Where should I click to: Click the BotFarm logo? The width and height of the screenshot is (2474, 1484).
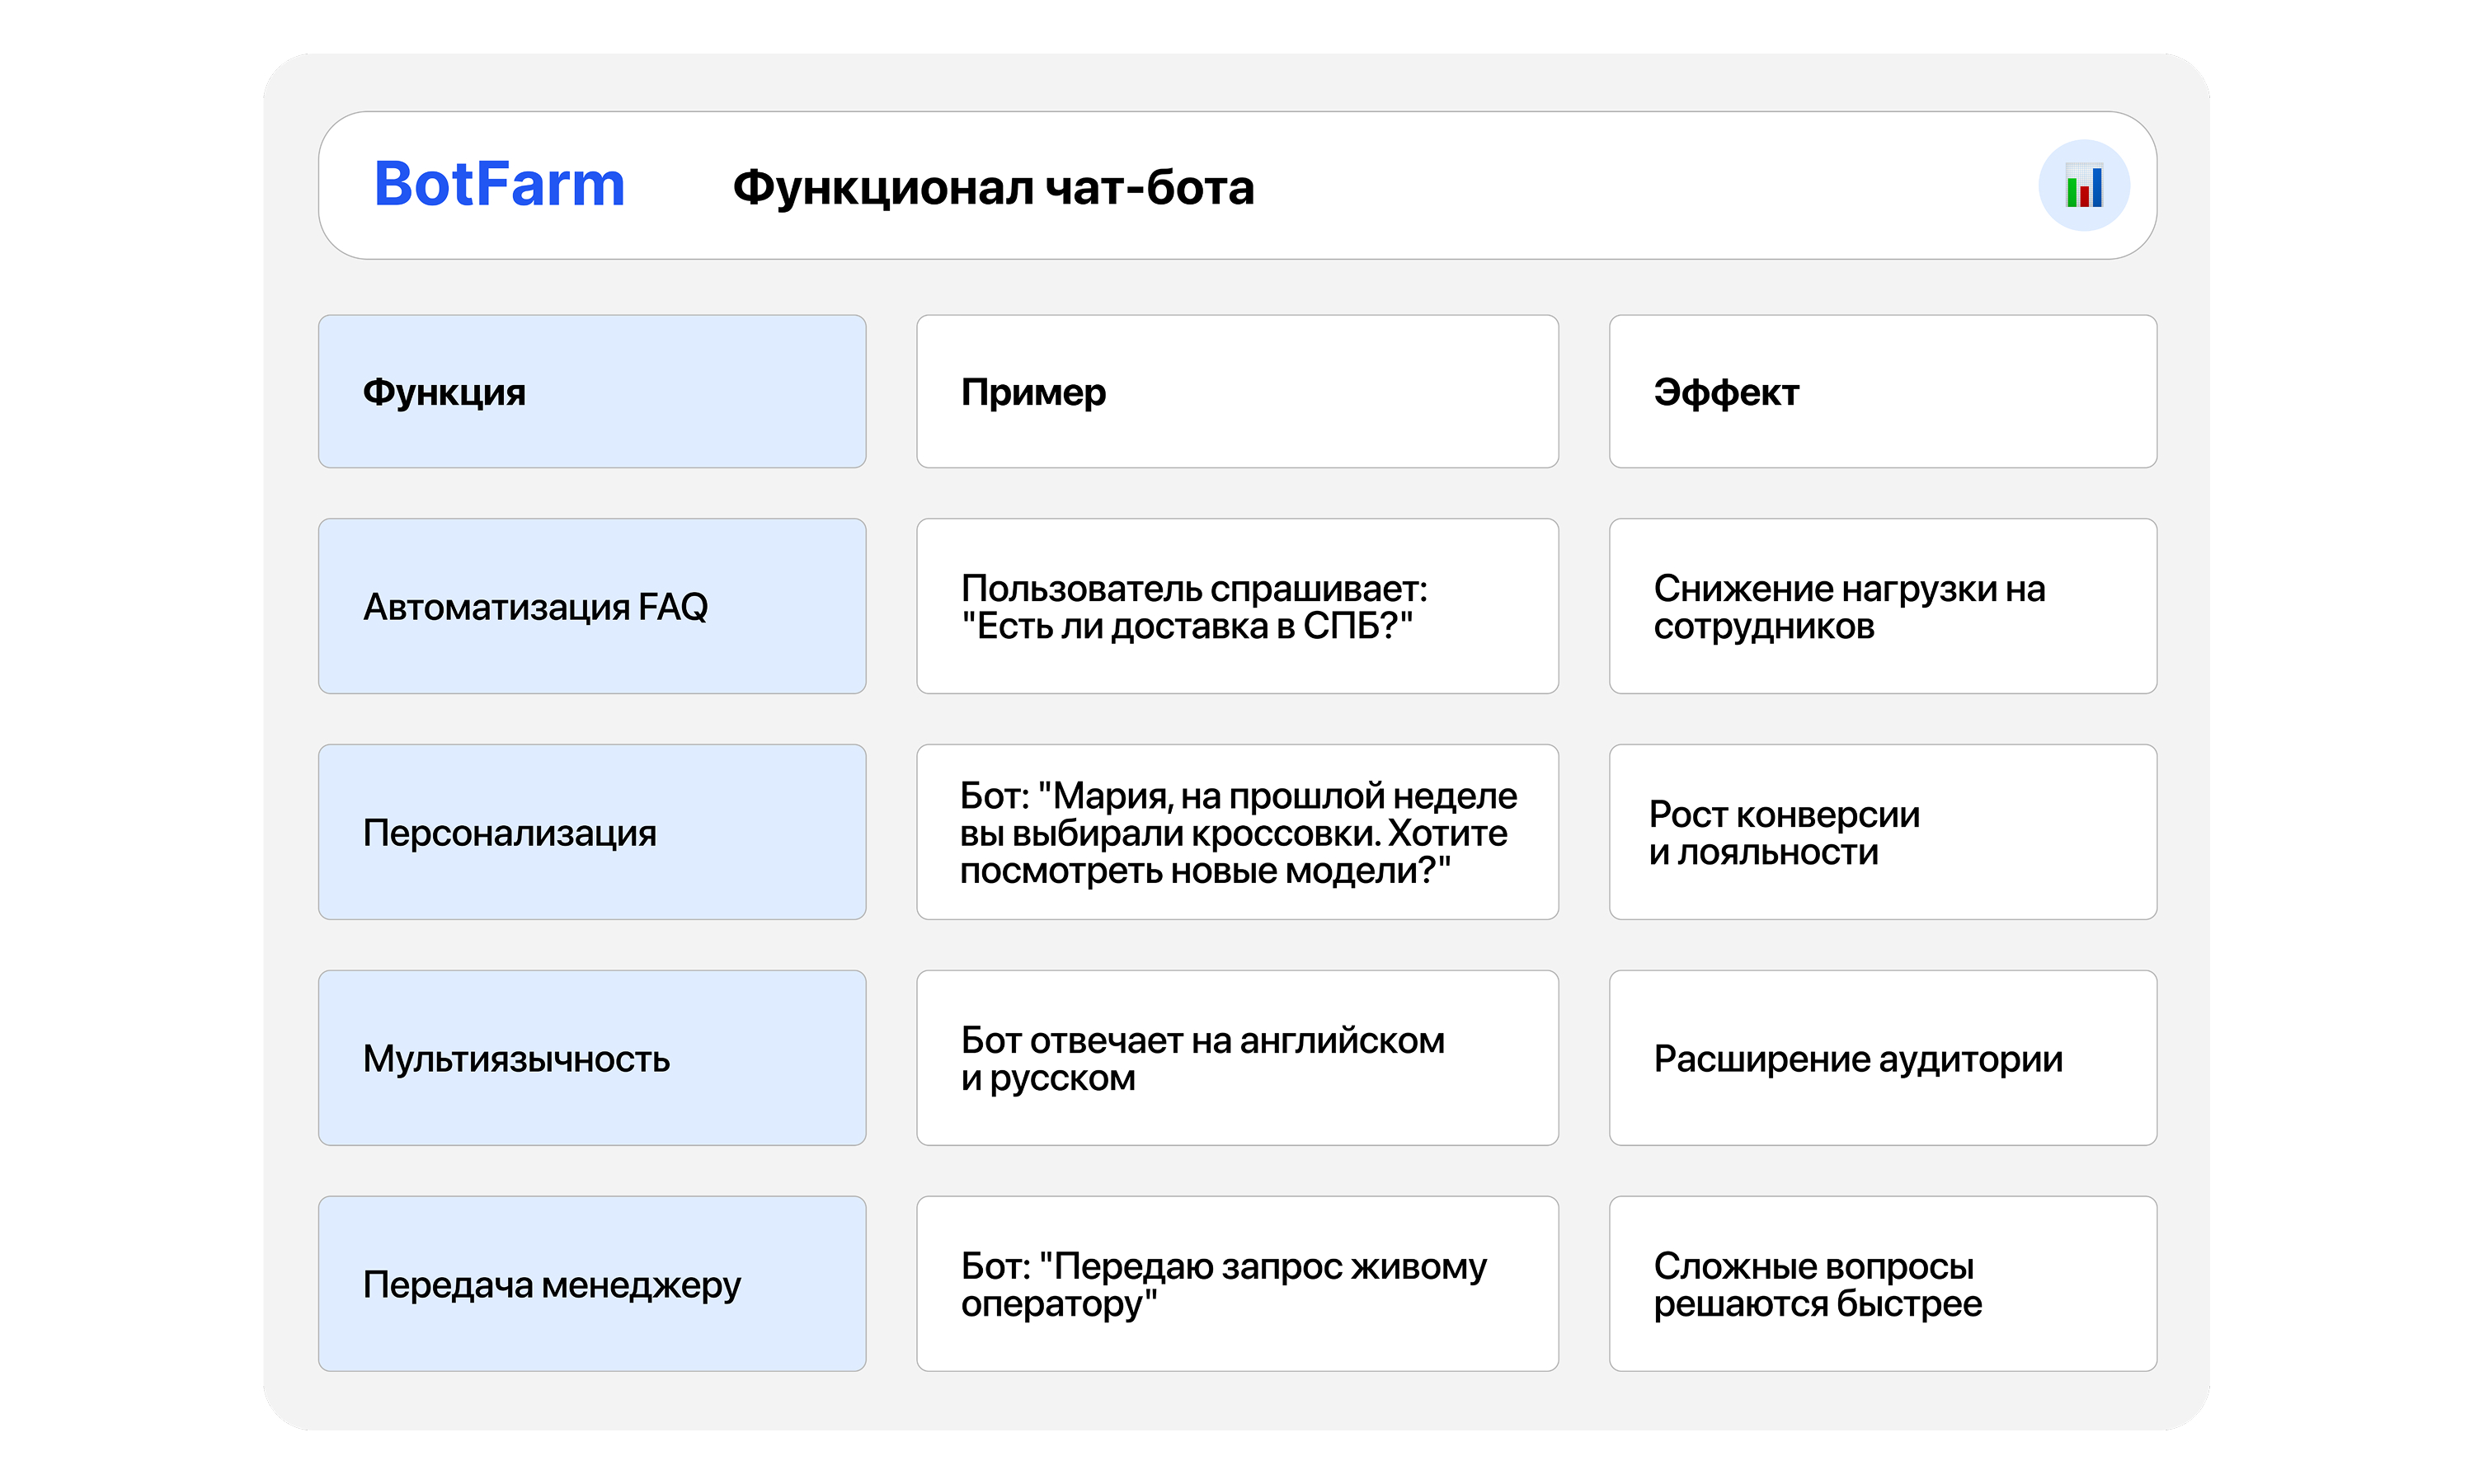coord(499,185)
